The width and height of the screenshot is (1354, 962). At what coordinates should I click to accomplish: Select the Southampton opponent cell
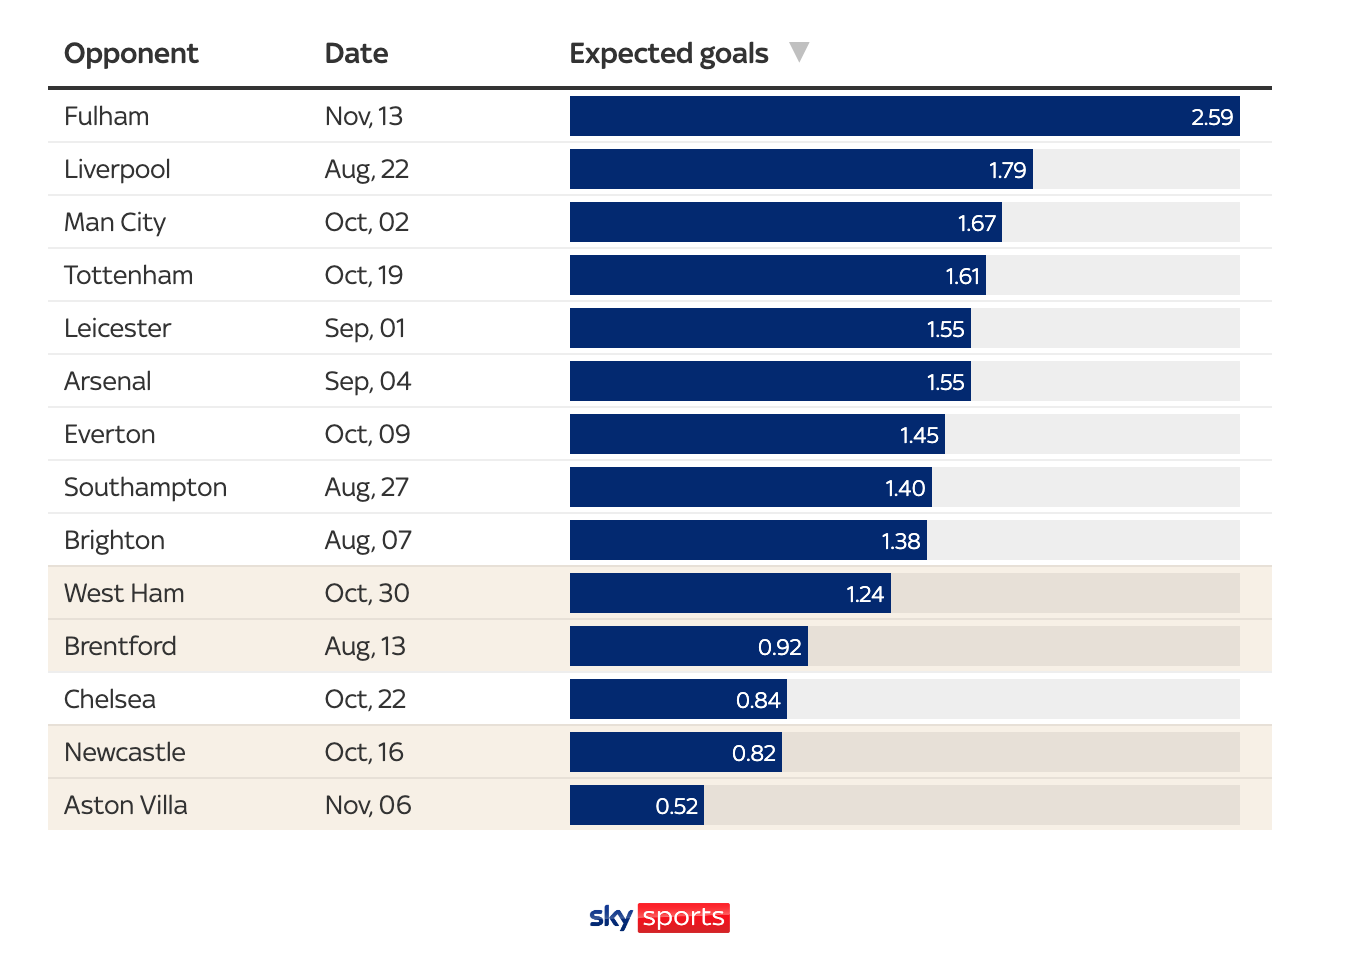pyautogui.click(x=145, y=487)
